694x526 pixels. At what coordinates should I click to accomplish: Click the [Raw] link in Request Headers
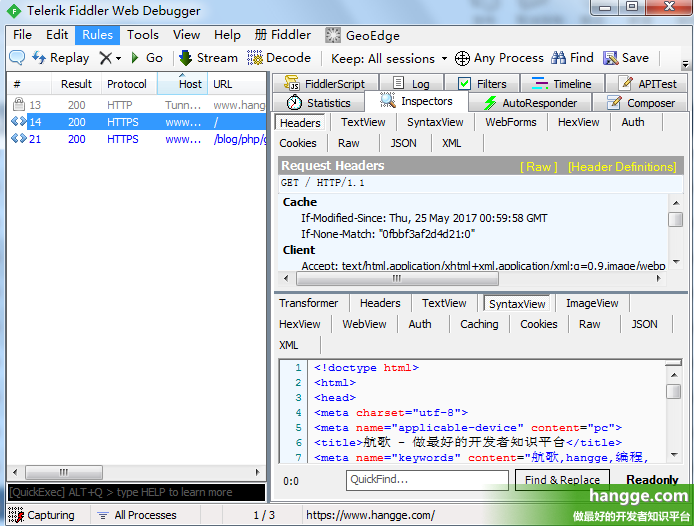click(538, 167)
